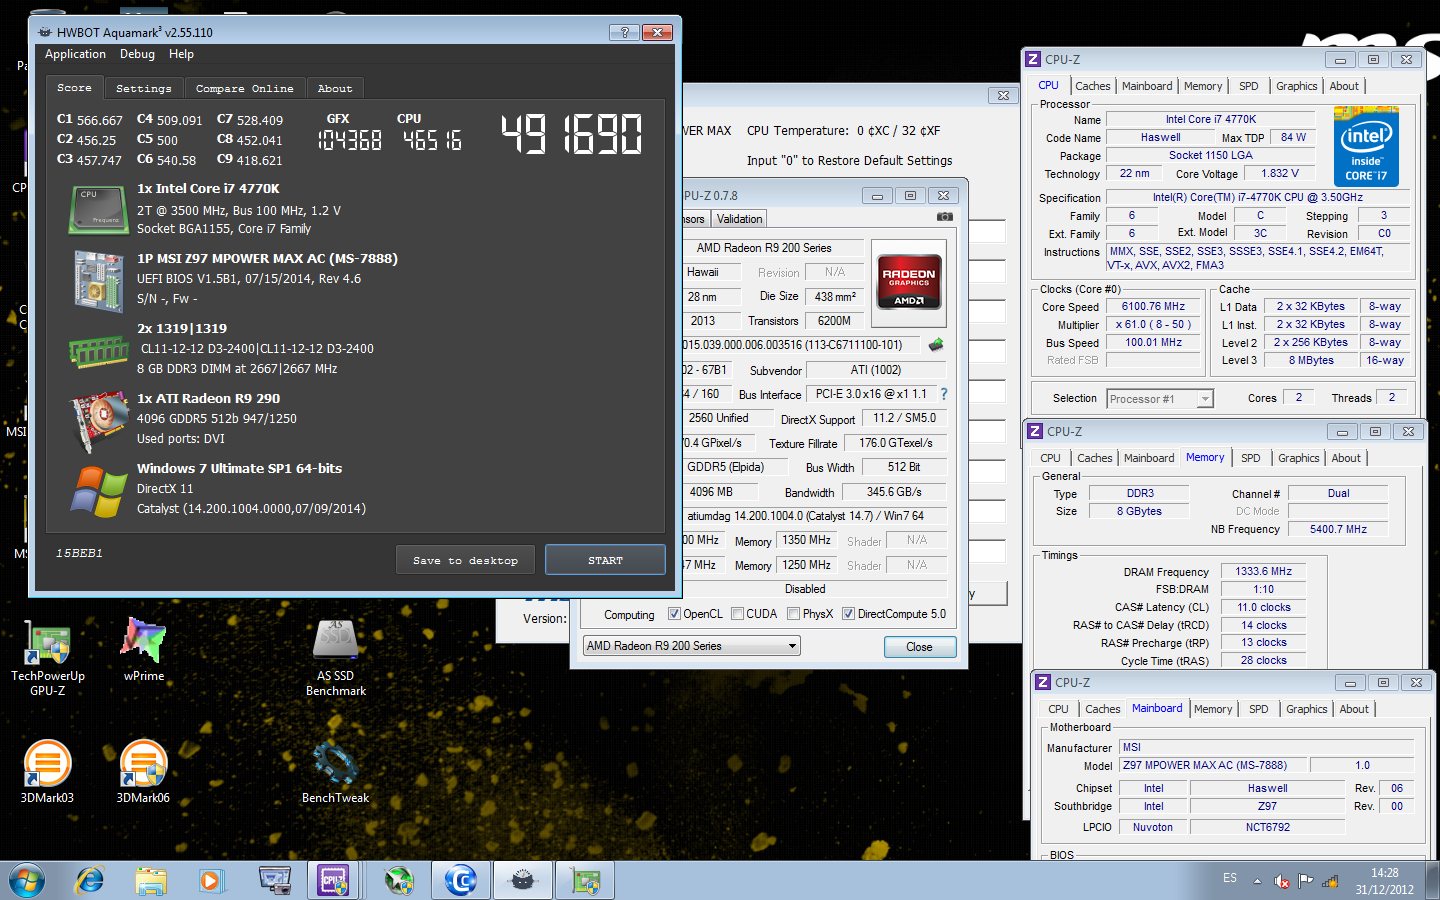The image size is (1440, 900).
Task: Open SPD tab in middle CPU-Z window
Action: tap(1251, 458)
